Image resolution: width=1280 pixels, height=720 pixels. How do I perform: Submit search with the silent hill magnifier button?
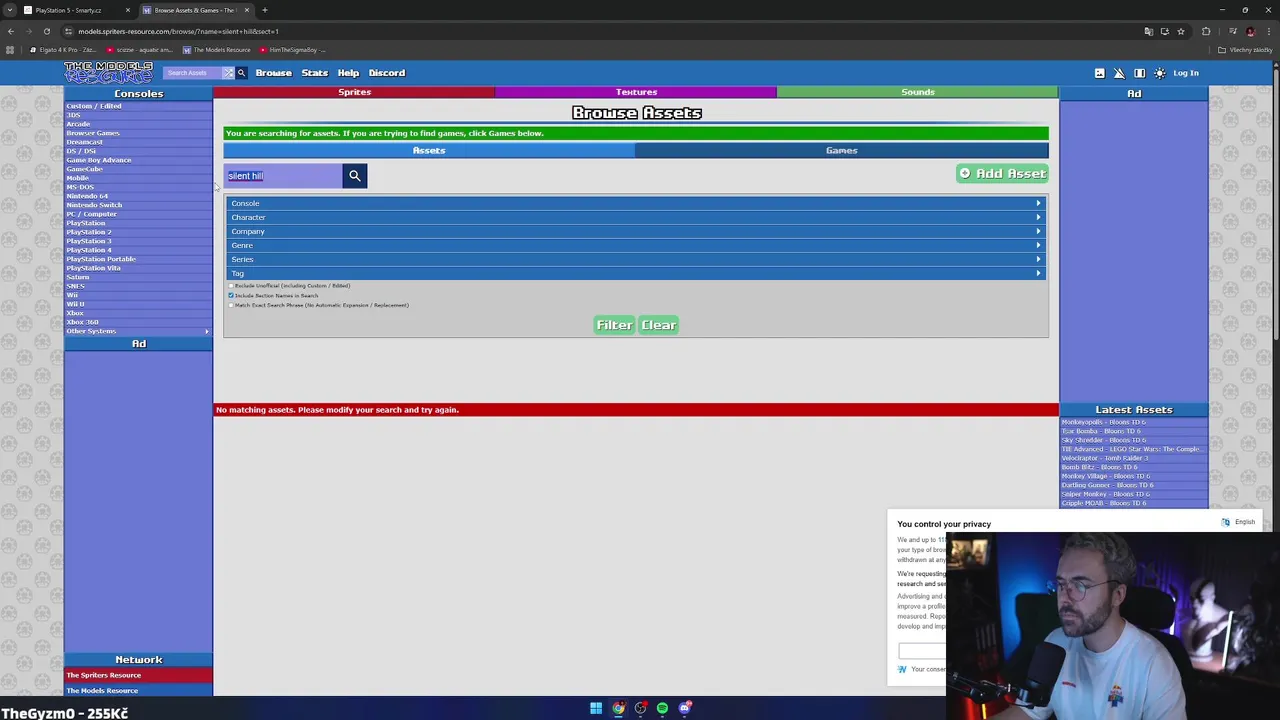(x=354, y=176)
